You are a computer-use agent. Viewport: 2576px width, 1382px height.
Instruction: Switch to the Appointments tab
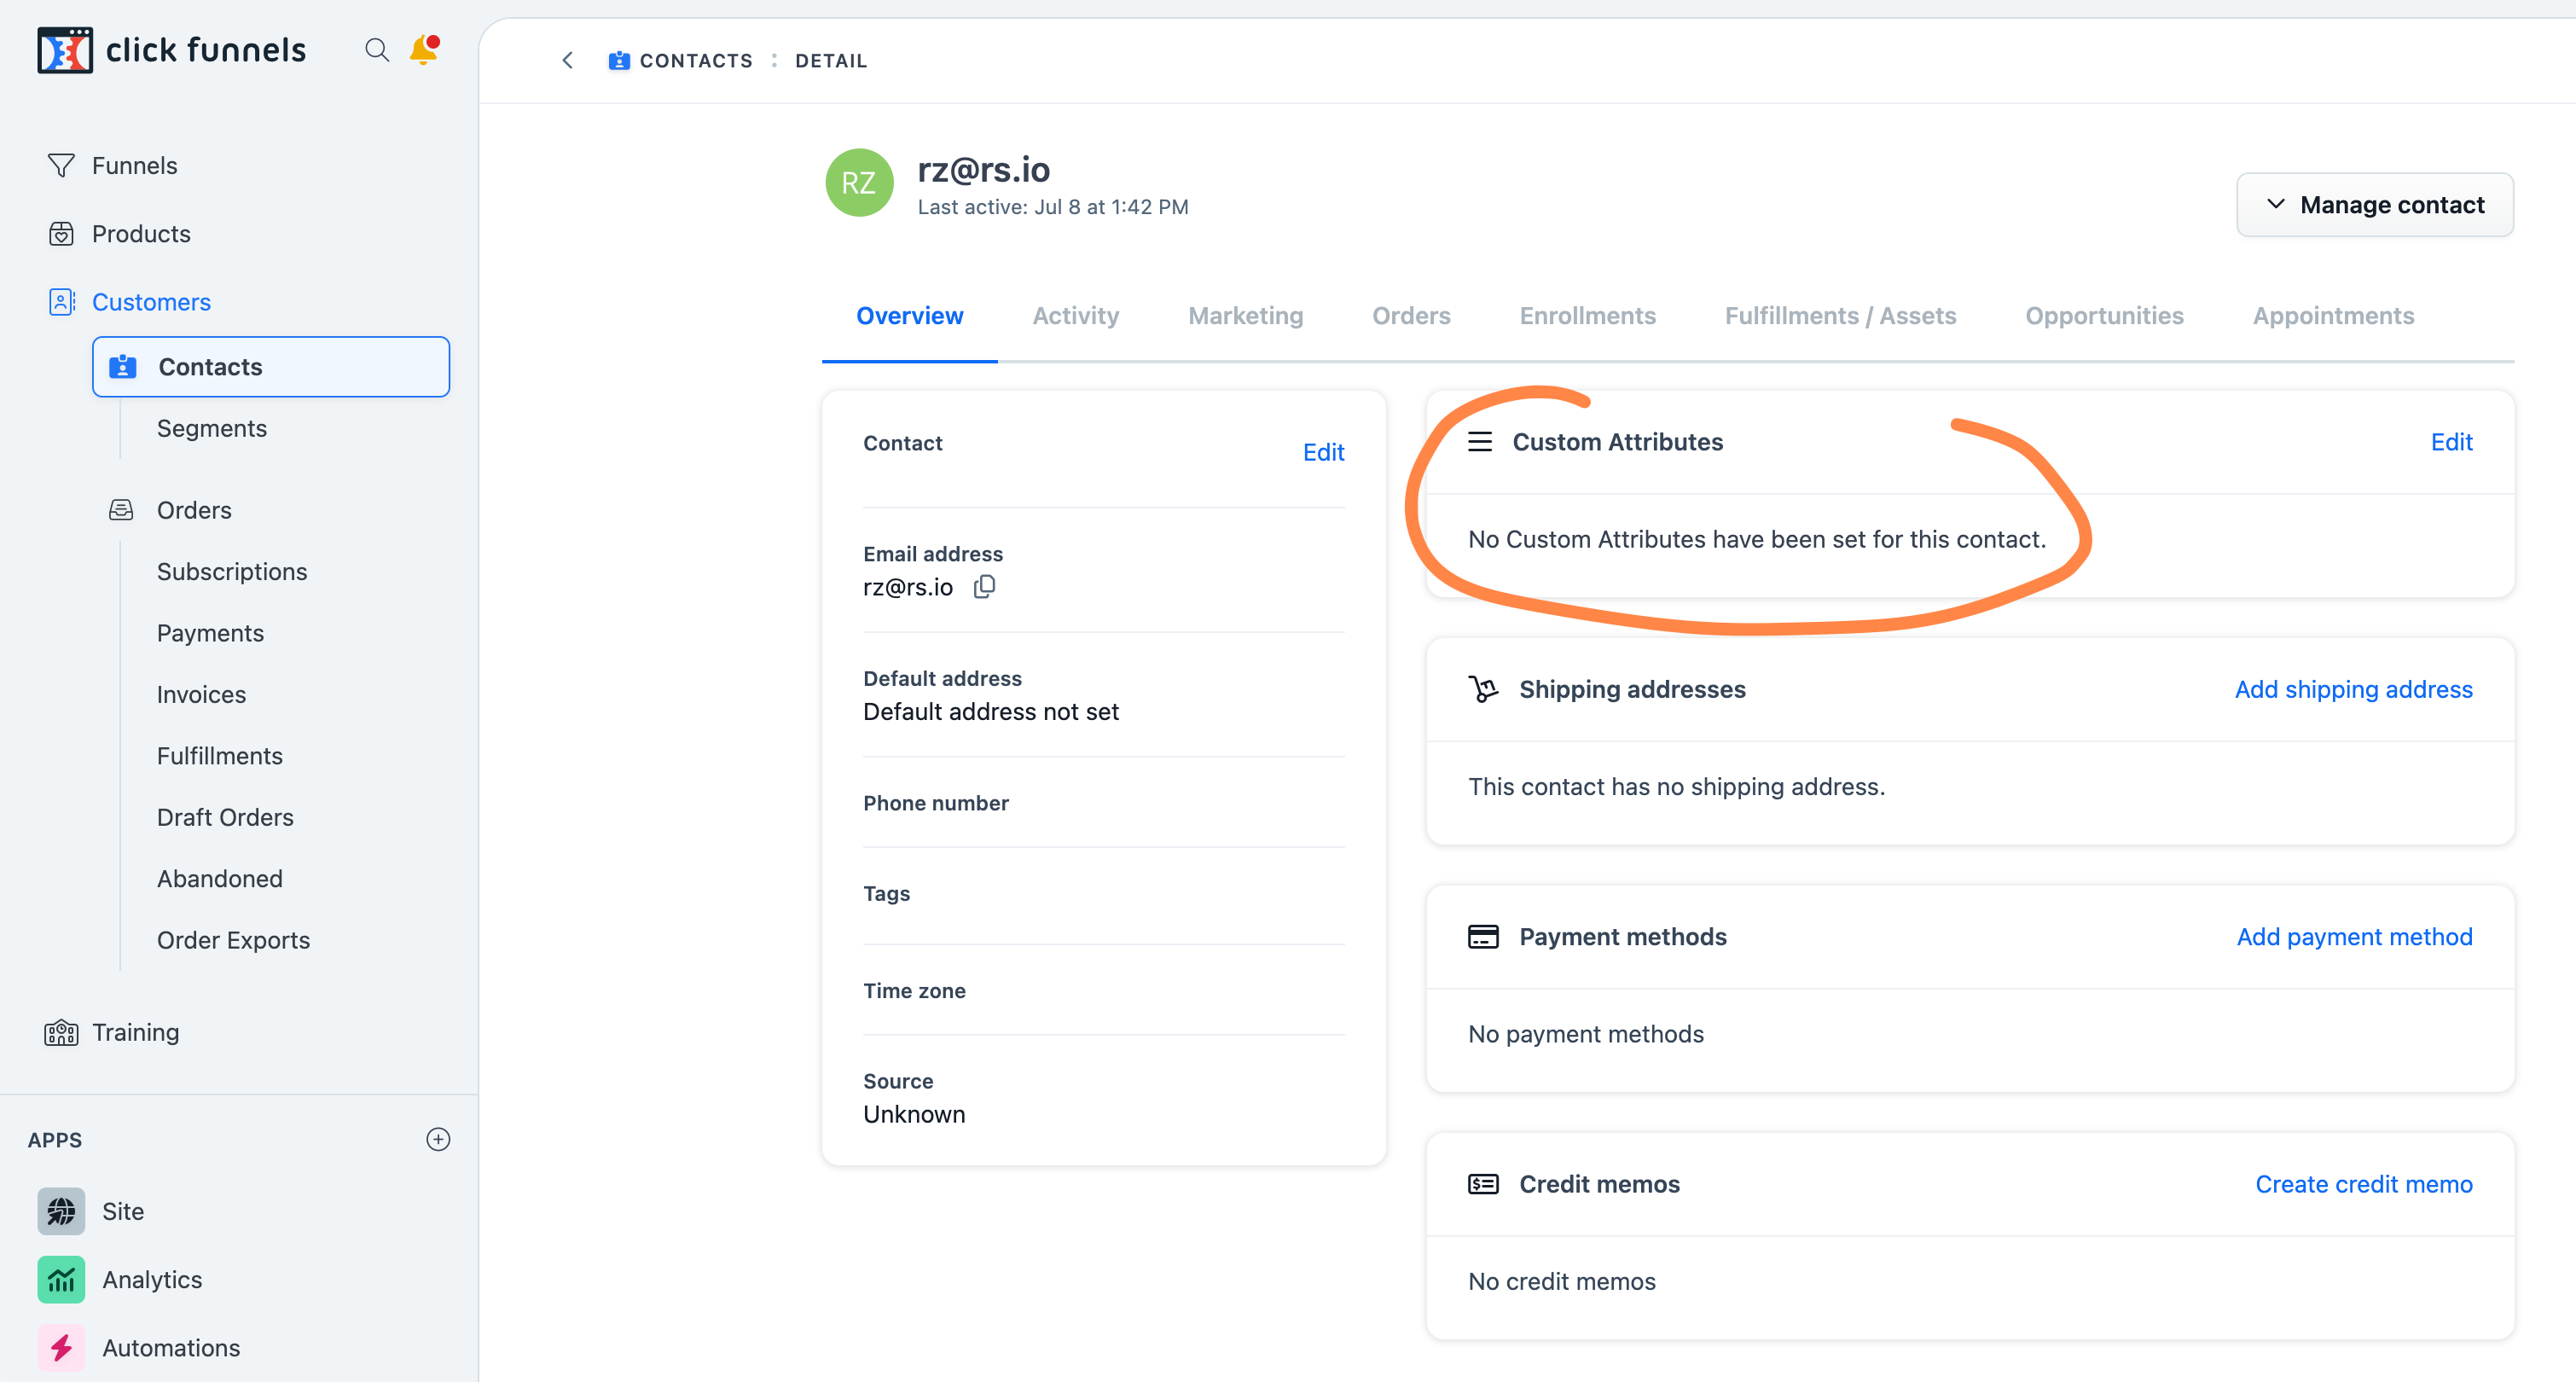point(2333,316)
